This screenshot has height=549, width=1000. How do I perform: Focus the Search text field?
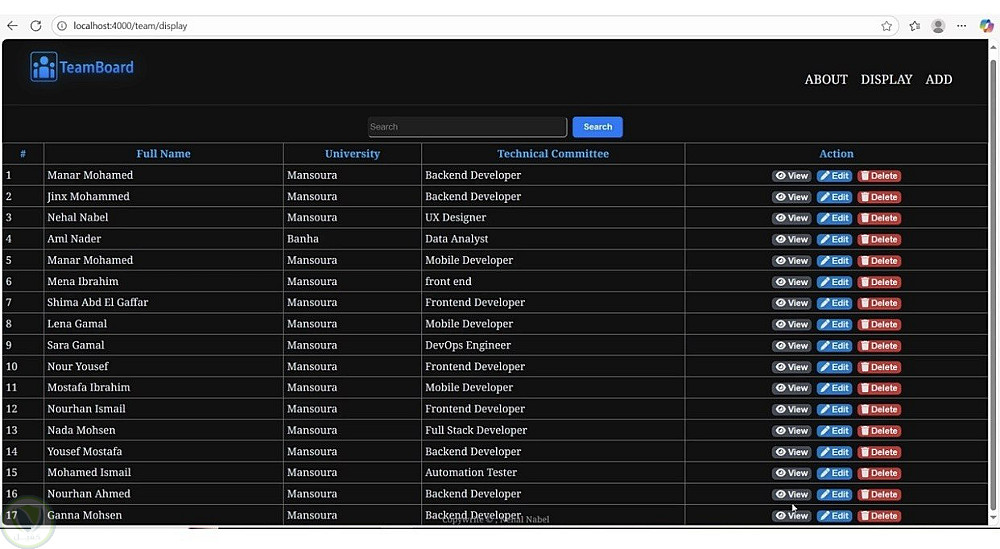pyautogui.click(x=467, y=127)
